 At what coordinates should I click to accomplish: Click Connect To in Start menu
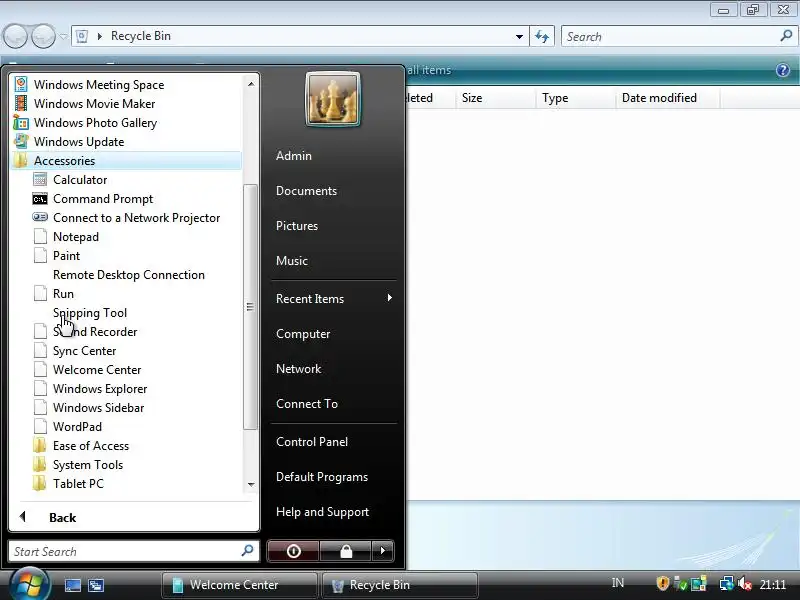click(307, 404)
